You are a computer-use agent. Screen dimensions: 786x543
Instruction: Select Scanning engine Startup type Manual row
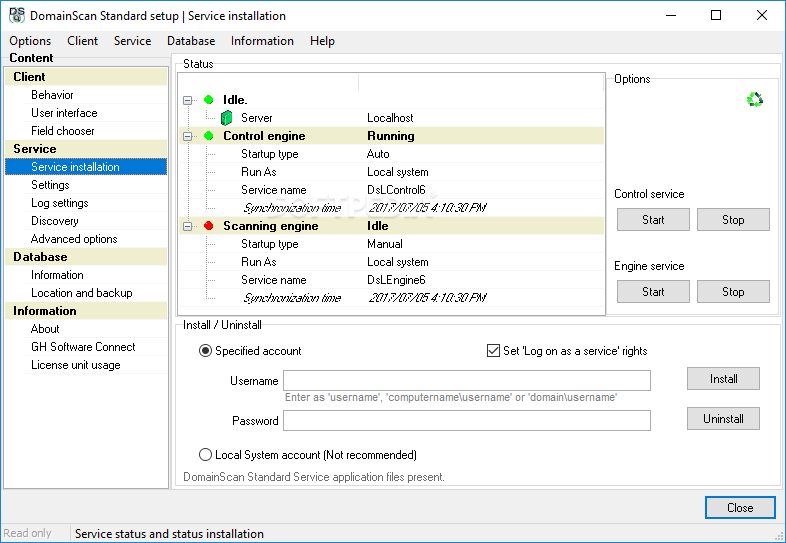coord(391,244)
